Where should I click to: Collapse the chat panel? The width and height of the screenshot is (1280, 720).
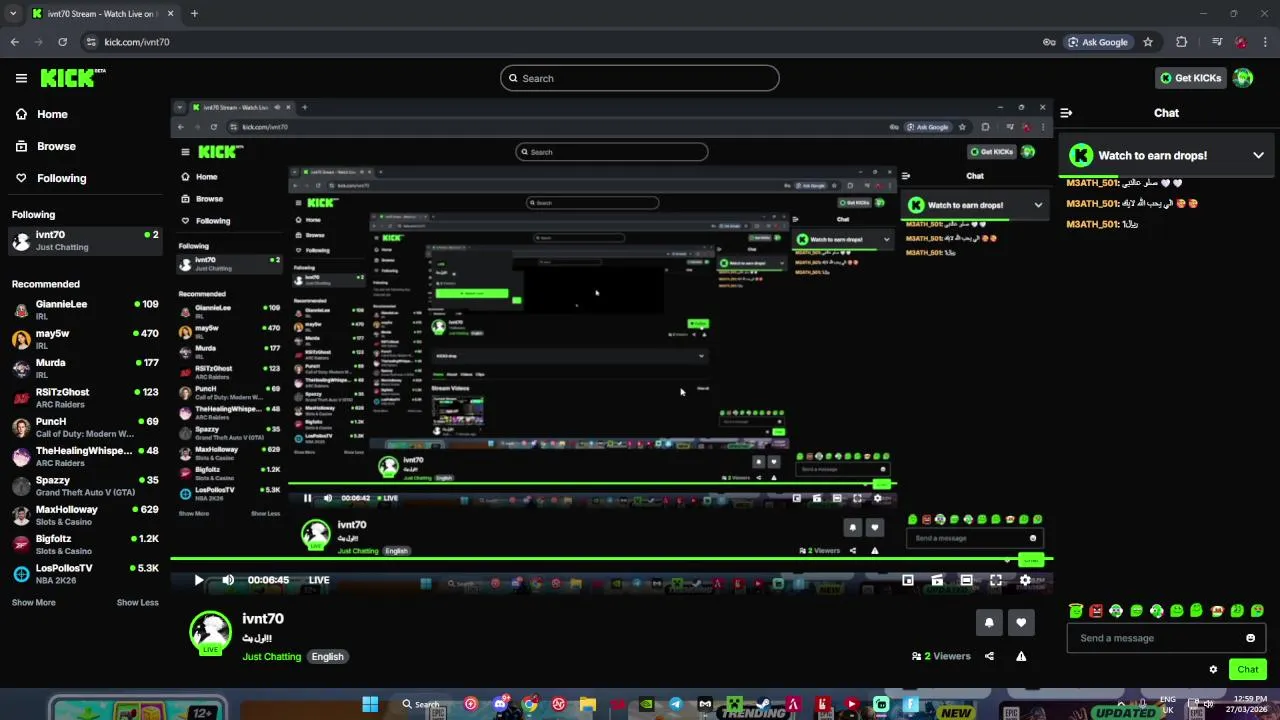[1066, 113]
